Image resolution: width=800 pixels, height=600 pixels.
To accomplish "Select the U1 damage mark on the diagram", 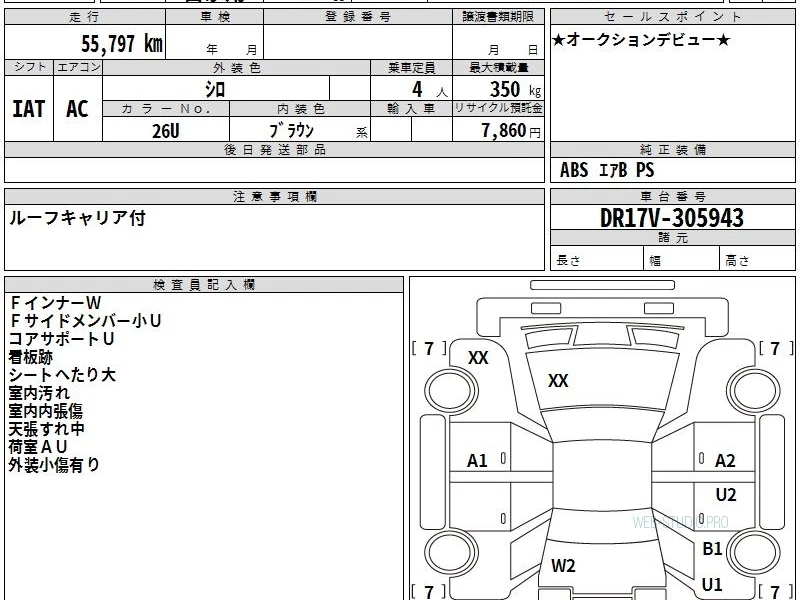I will coord(712,585).
